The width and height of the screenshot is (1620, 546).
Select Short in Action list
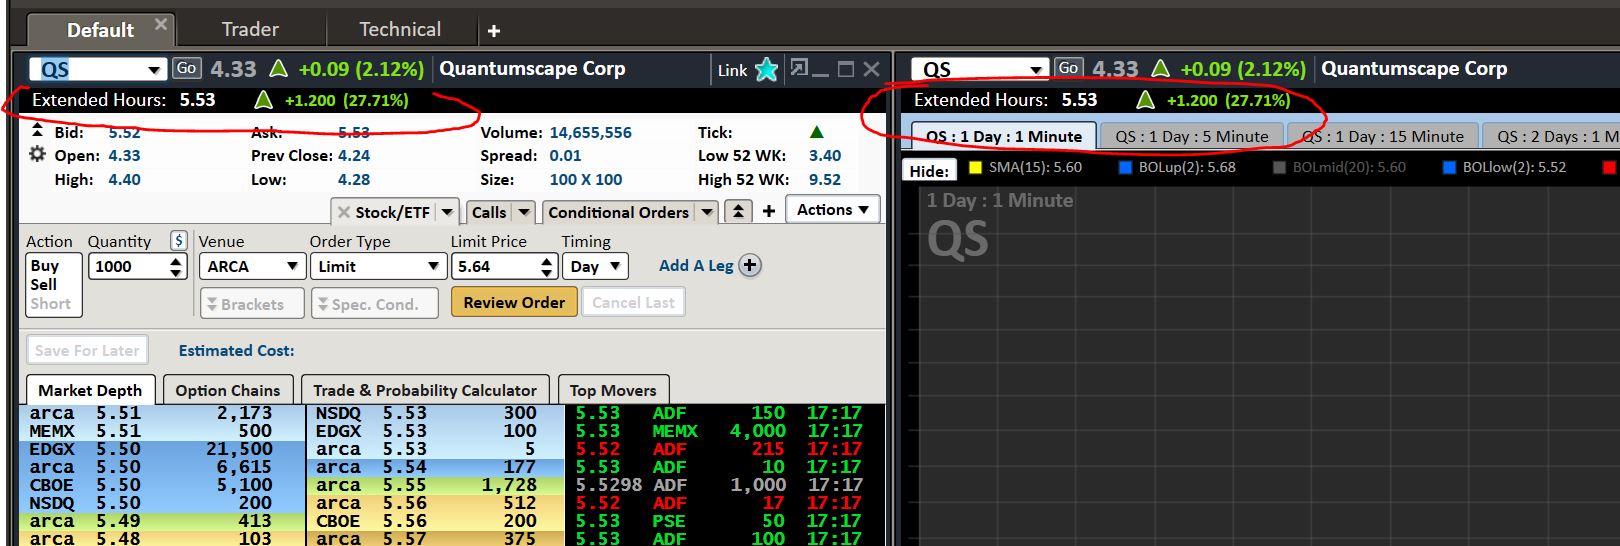(50, 303)
